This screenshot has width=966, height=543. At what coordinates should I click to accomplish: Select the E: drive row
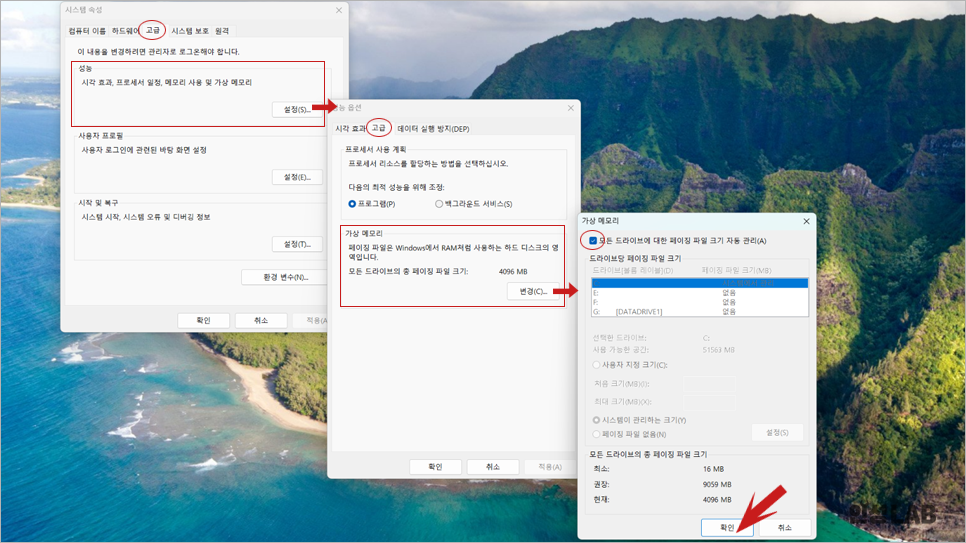coord(700,293)
